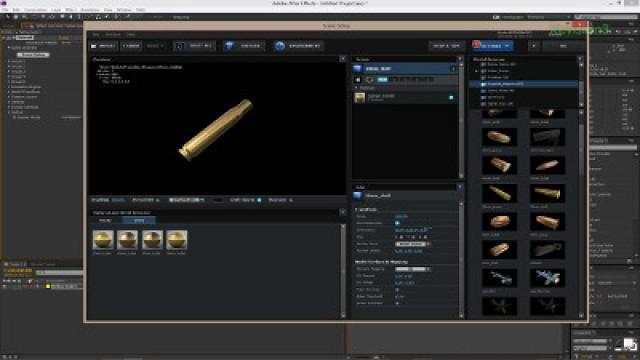Click the timeline timecode in After Effects
The width and height of the screenshot is (640, 360).
(18, 271)
